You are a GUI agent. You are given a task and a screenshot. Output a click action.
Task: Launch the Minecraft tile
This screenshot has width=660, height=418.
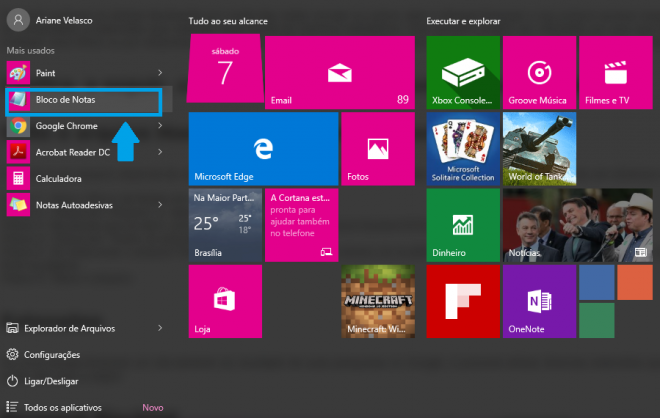pyautogui.click(x=378, y=301)
